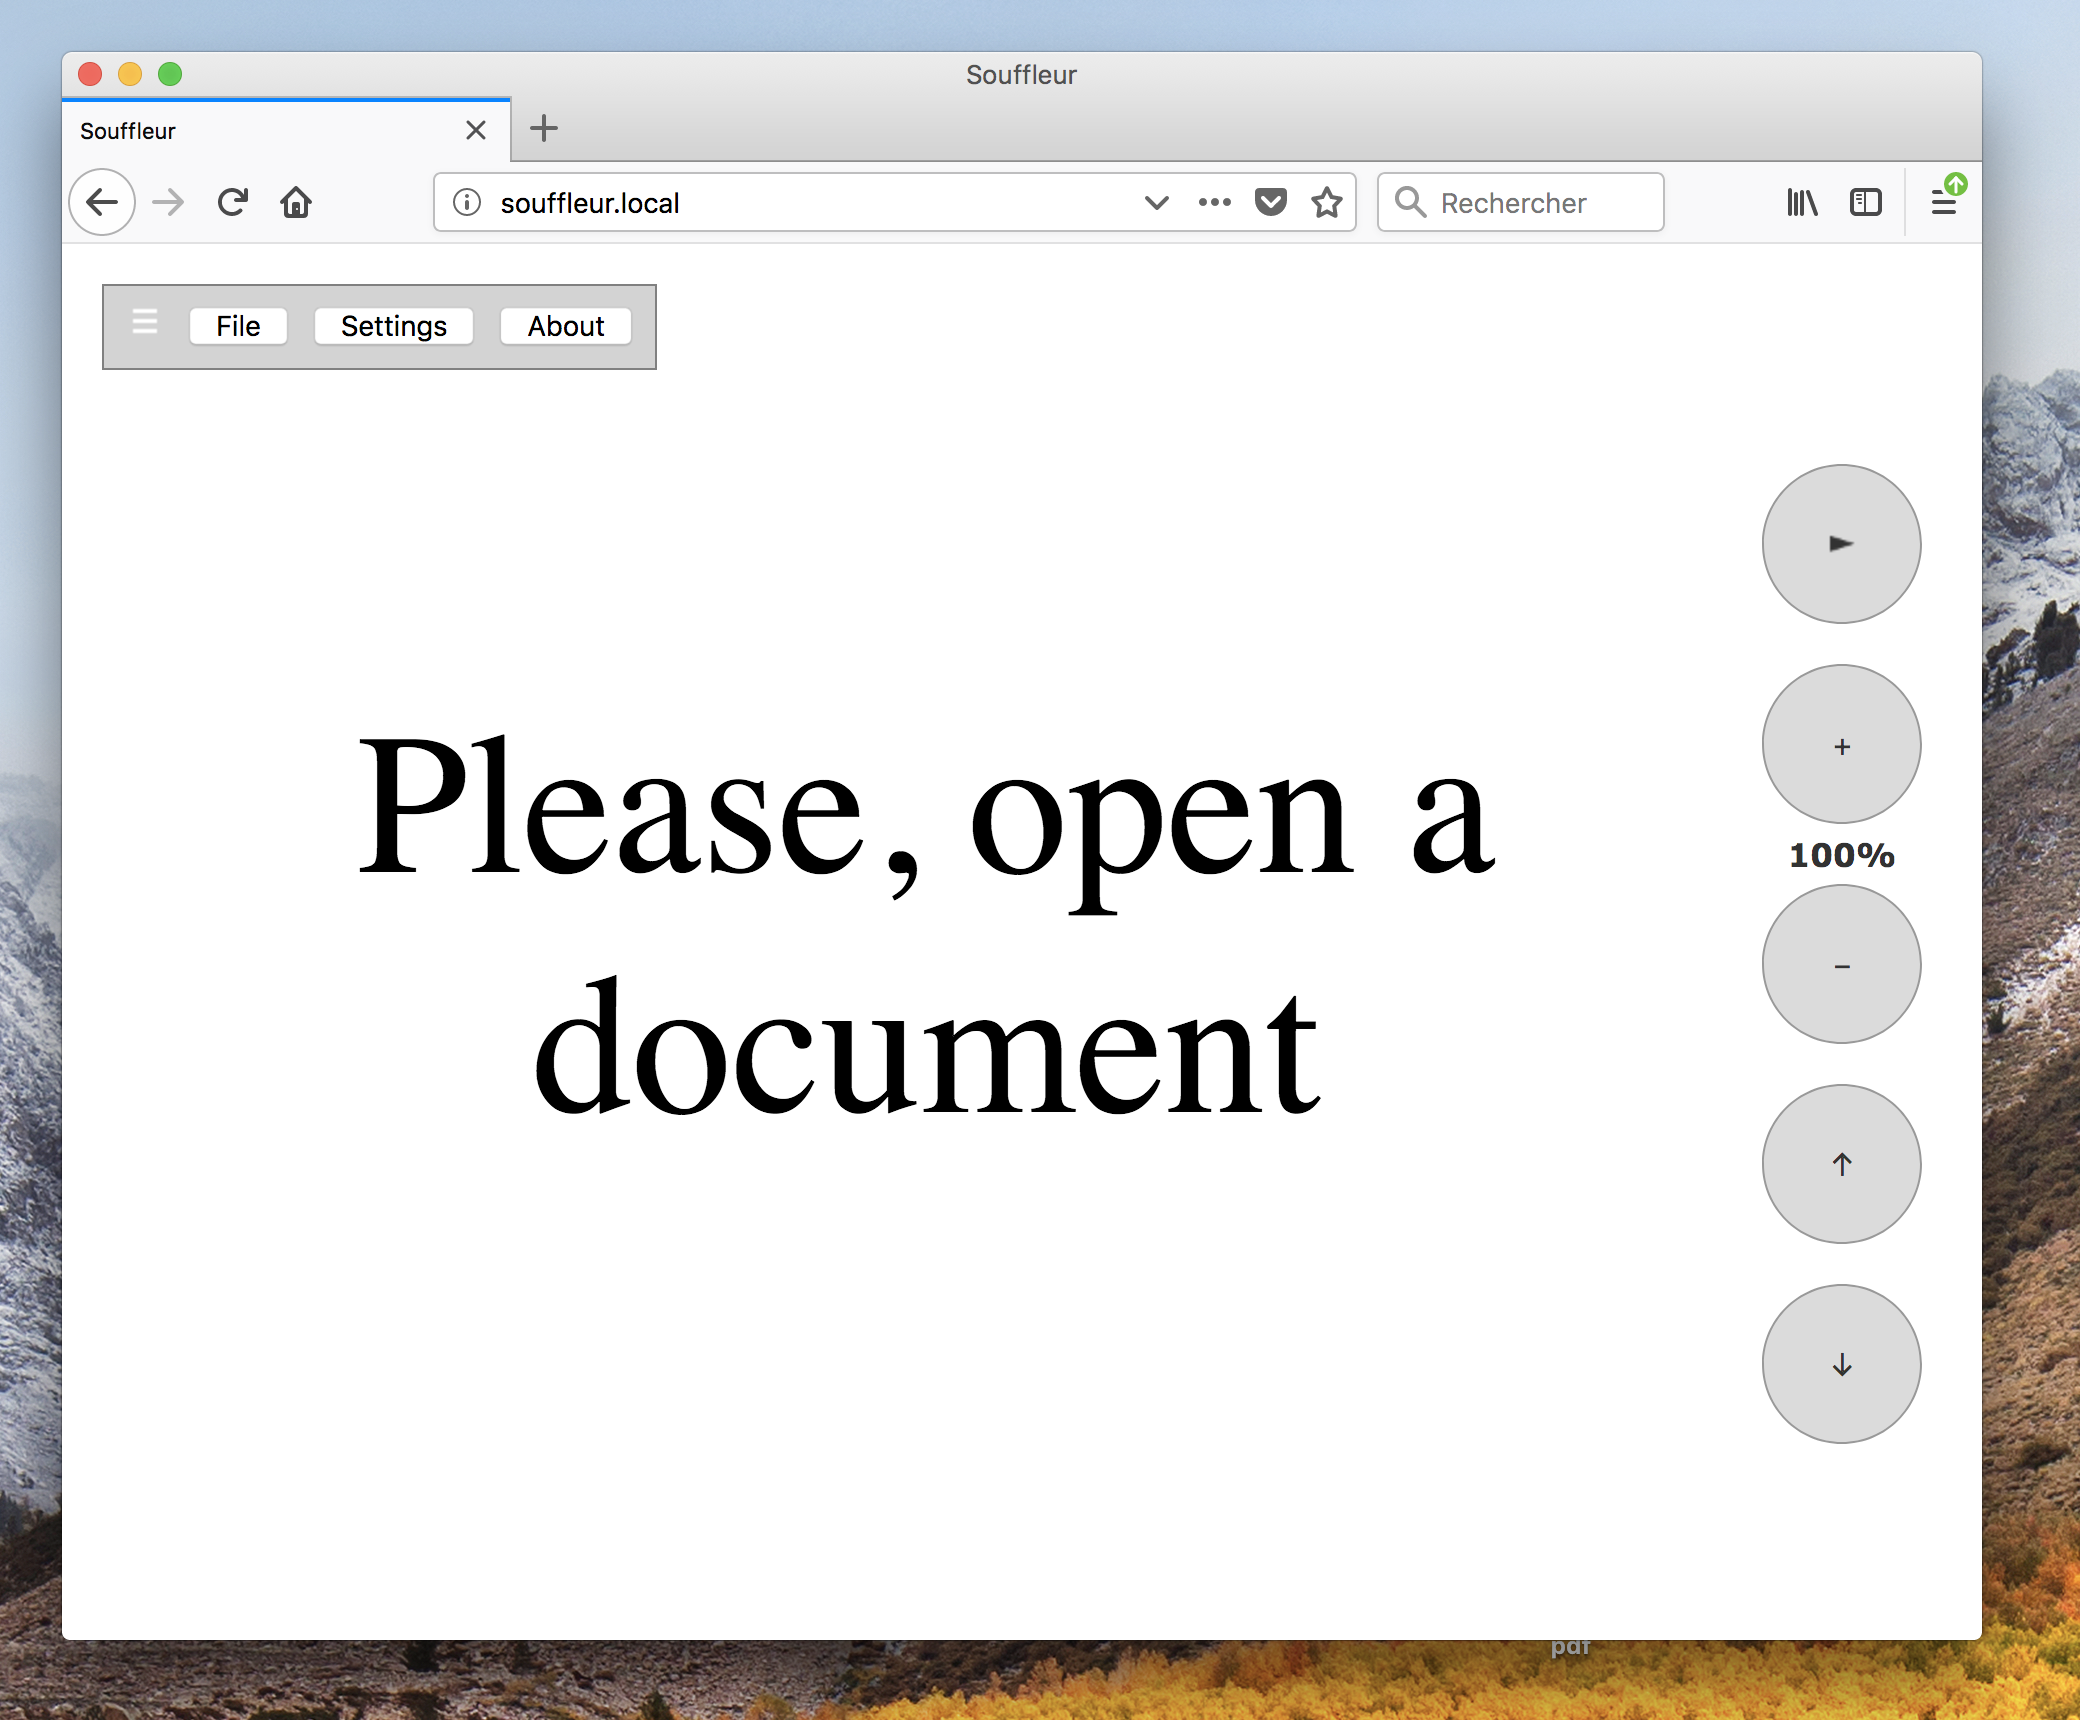Open page actions three-dot menu
The image size is (2080, 1720).
[x=1214, y=203]
